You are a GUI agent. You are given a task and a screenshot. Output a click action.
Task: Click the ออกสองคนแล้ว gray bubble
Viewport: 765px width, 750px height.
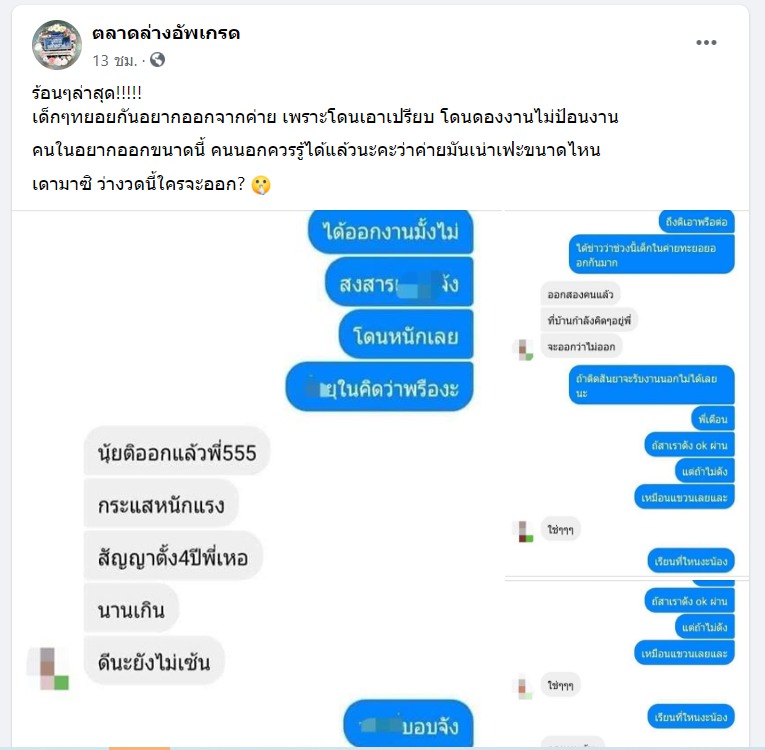pyautogui.click(x=580, y=294)
